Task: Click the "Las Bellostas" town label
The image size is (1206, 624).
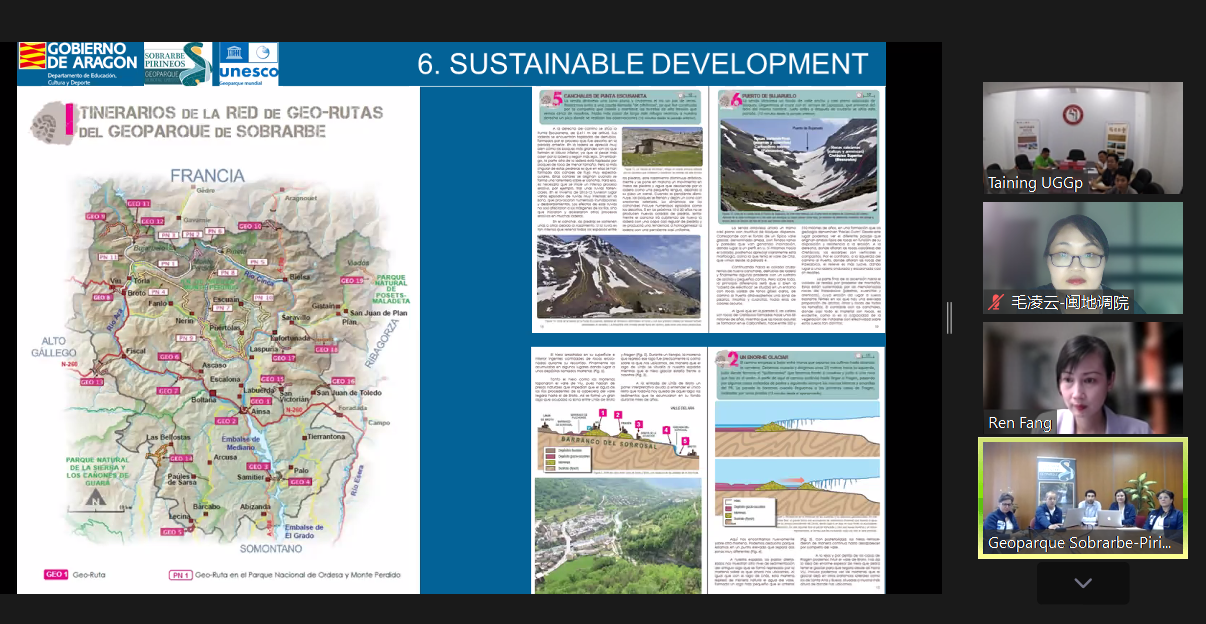Action: pos(167,438)
